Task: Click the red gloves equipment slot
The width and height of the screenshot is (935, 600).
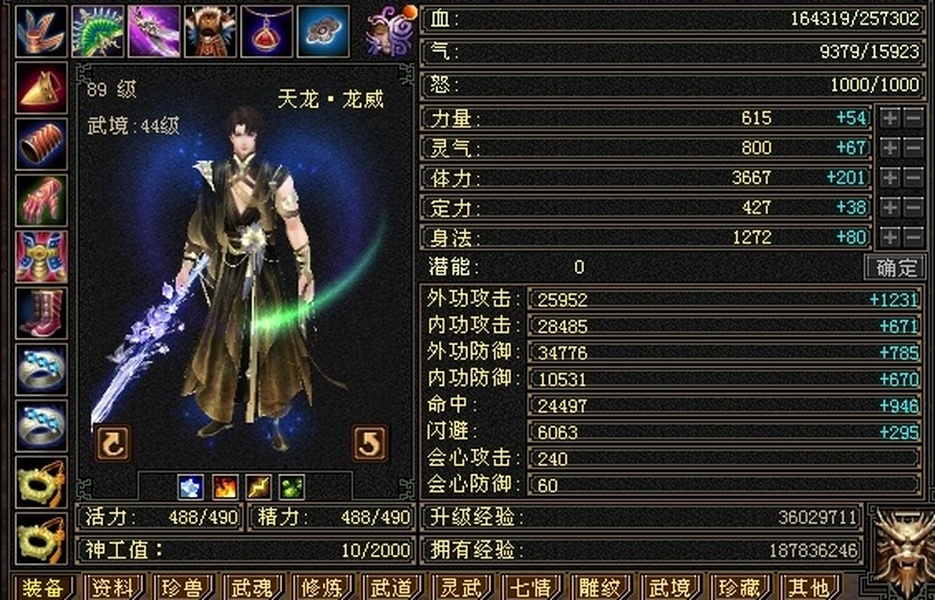Action: click(41, 200)
